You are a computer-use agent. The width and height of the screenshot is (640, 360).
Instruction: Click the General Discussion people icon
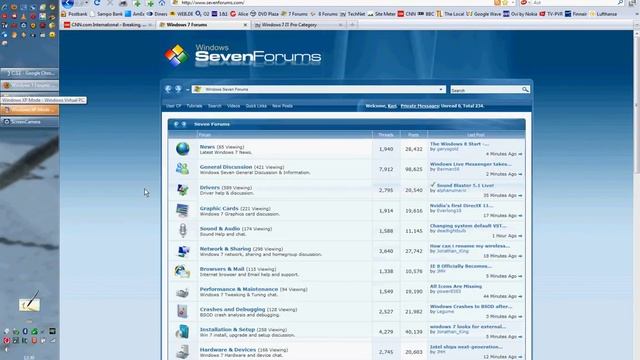click(x=182, y=169)
